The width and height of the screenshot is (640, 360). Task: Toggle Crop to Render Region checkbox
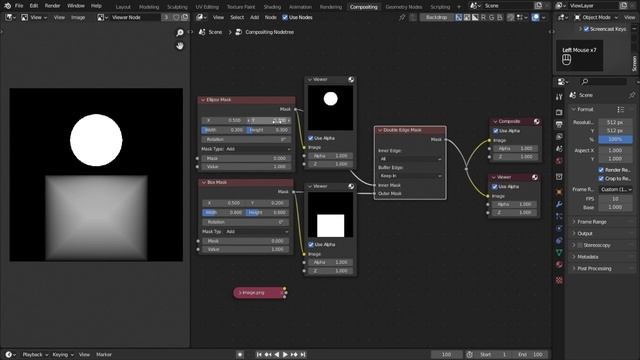coord(601,179)
